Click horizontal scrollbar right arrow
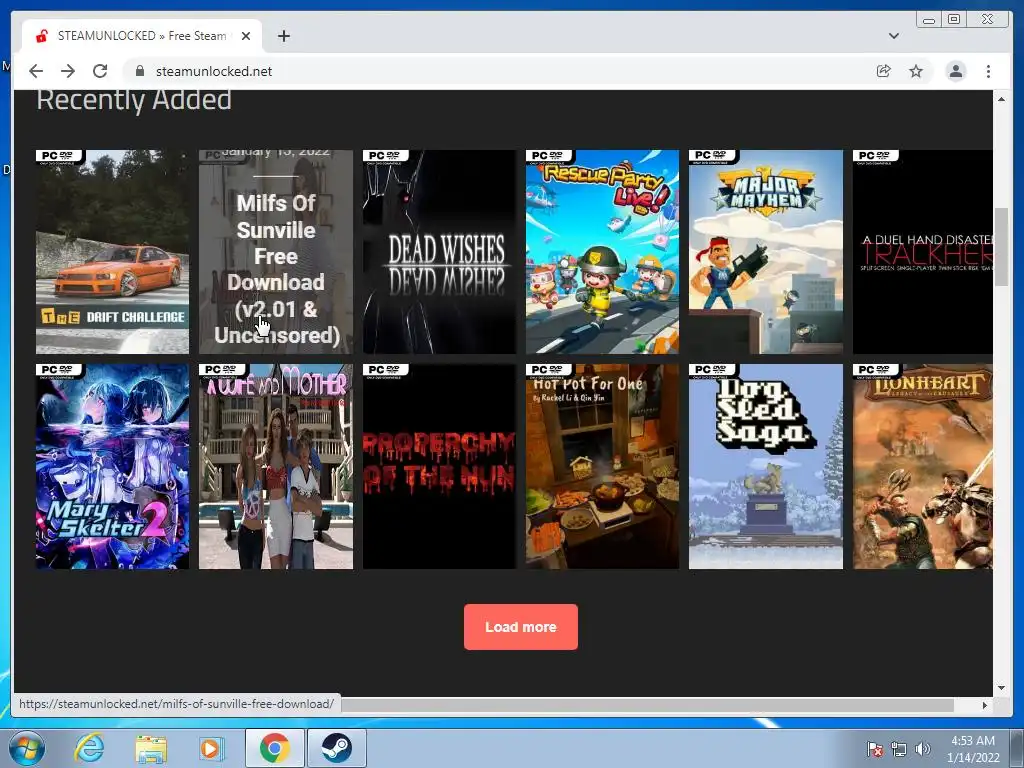 (x=985, y=705)
